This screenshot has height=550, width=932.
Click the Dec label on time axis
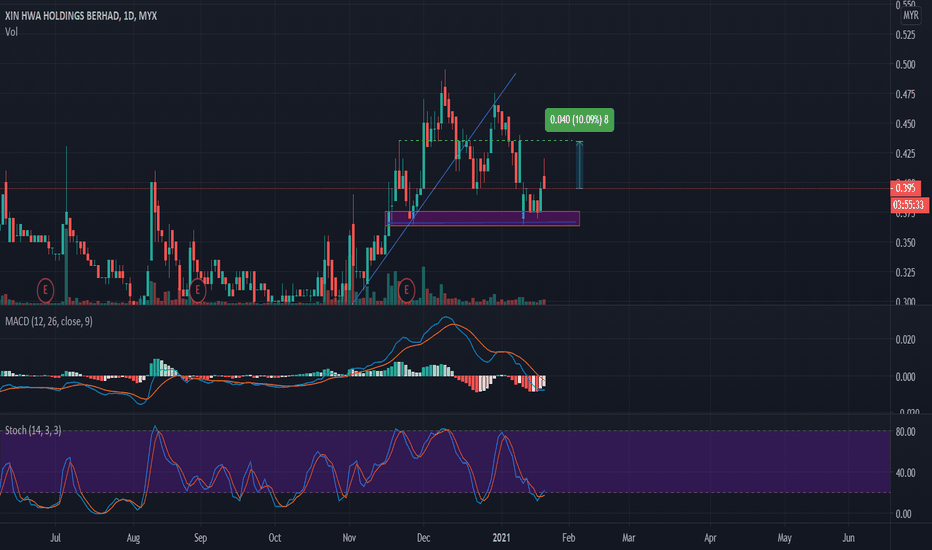tap(423, 538)
